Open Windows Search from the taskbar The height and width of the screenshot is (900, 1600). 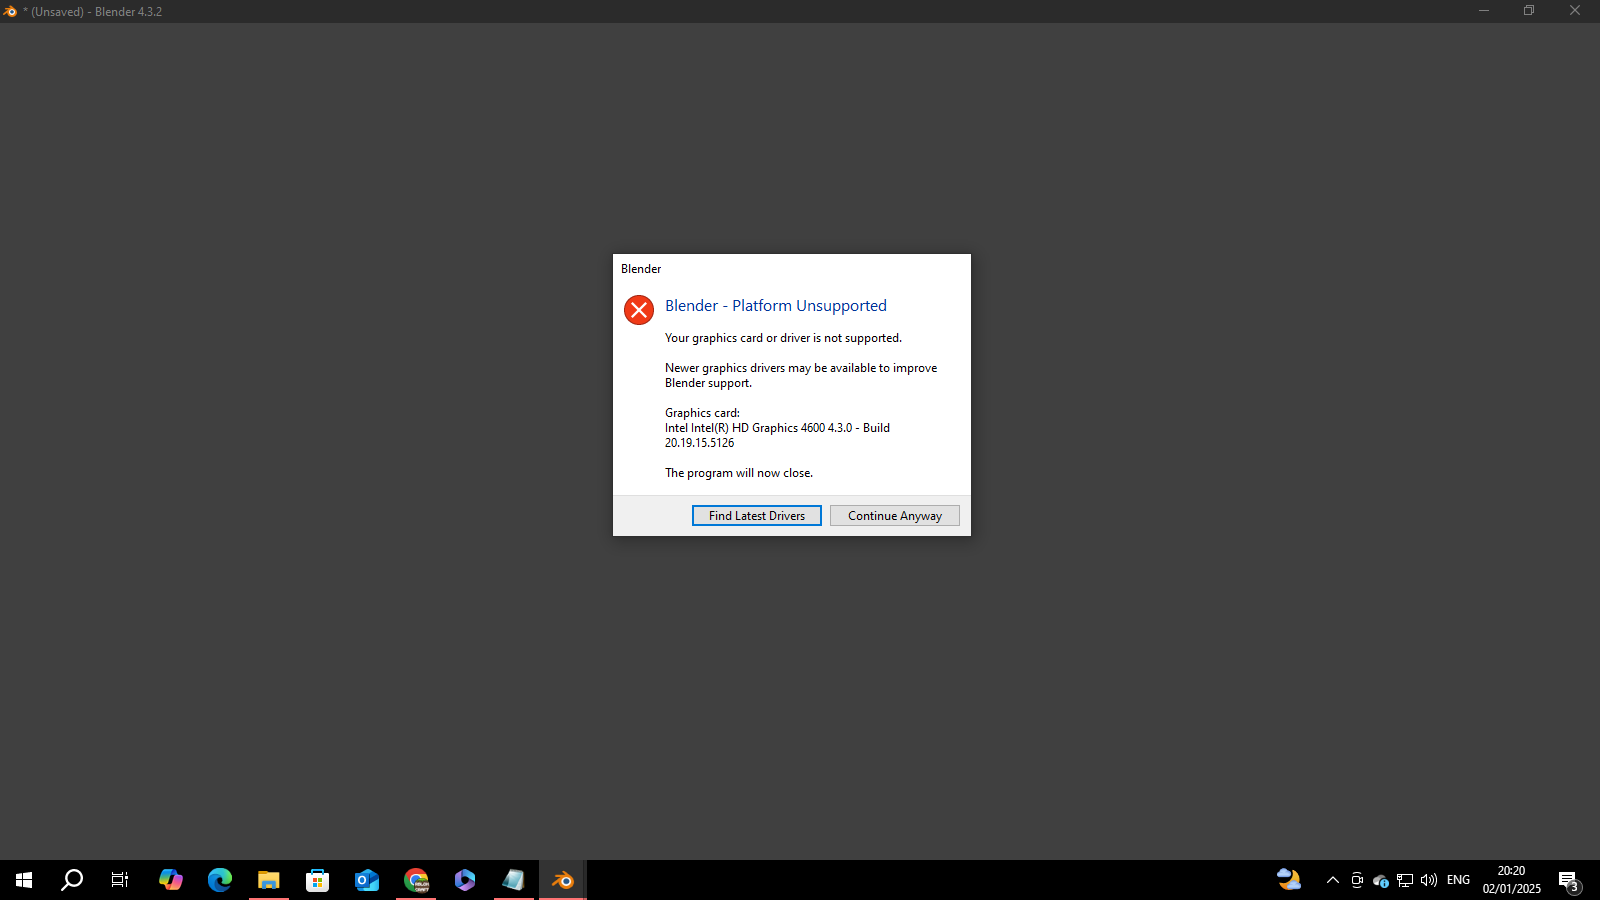coord(72,880)
